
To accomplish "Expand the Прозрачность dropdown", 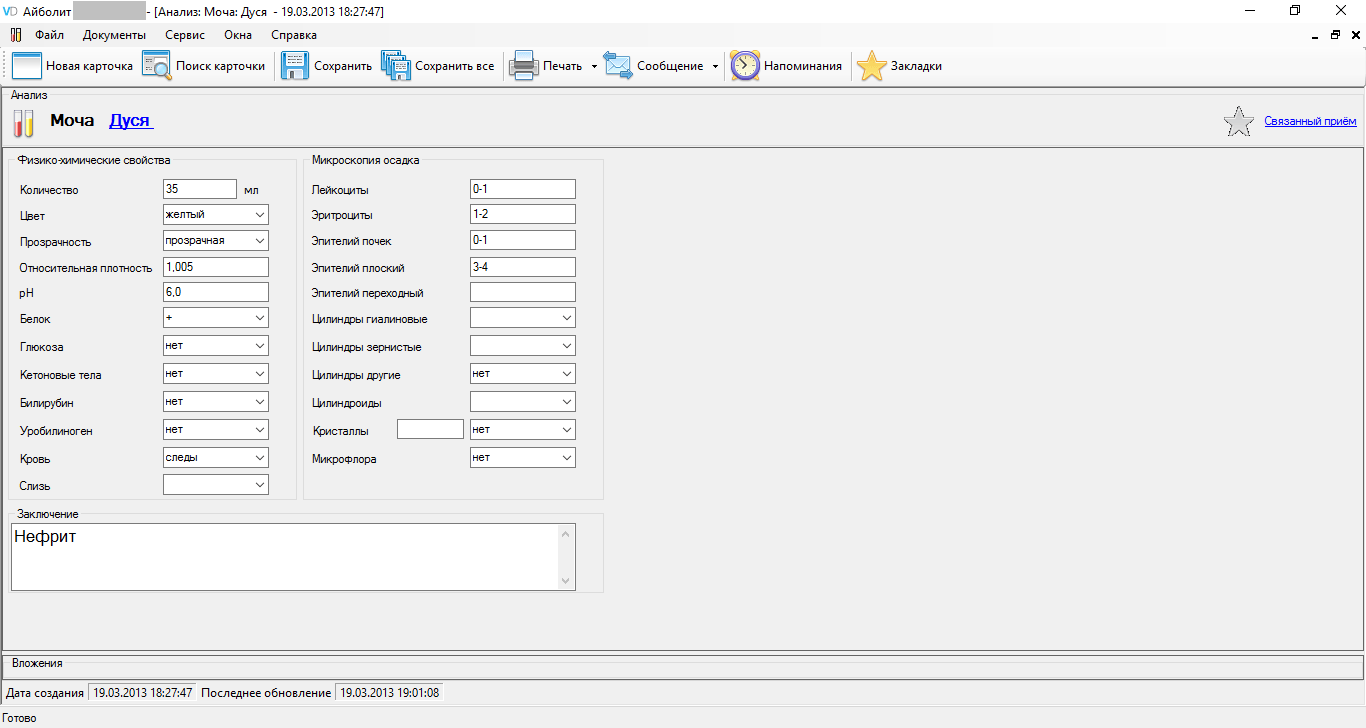I will pos(260,241).
